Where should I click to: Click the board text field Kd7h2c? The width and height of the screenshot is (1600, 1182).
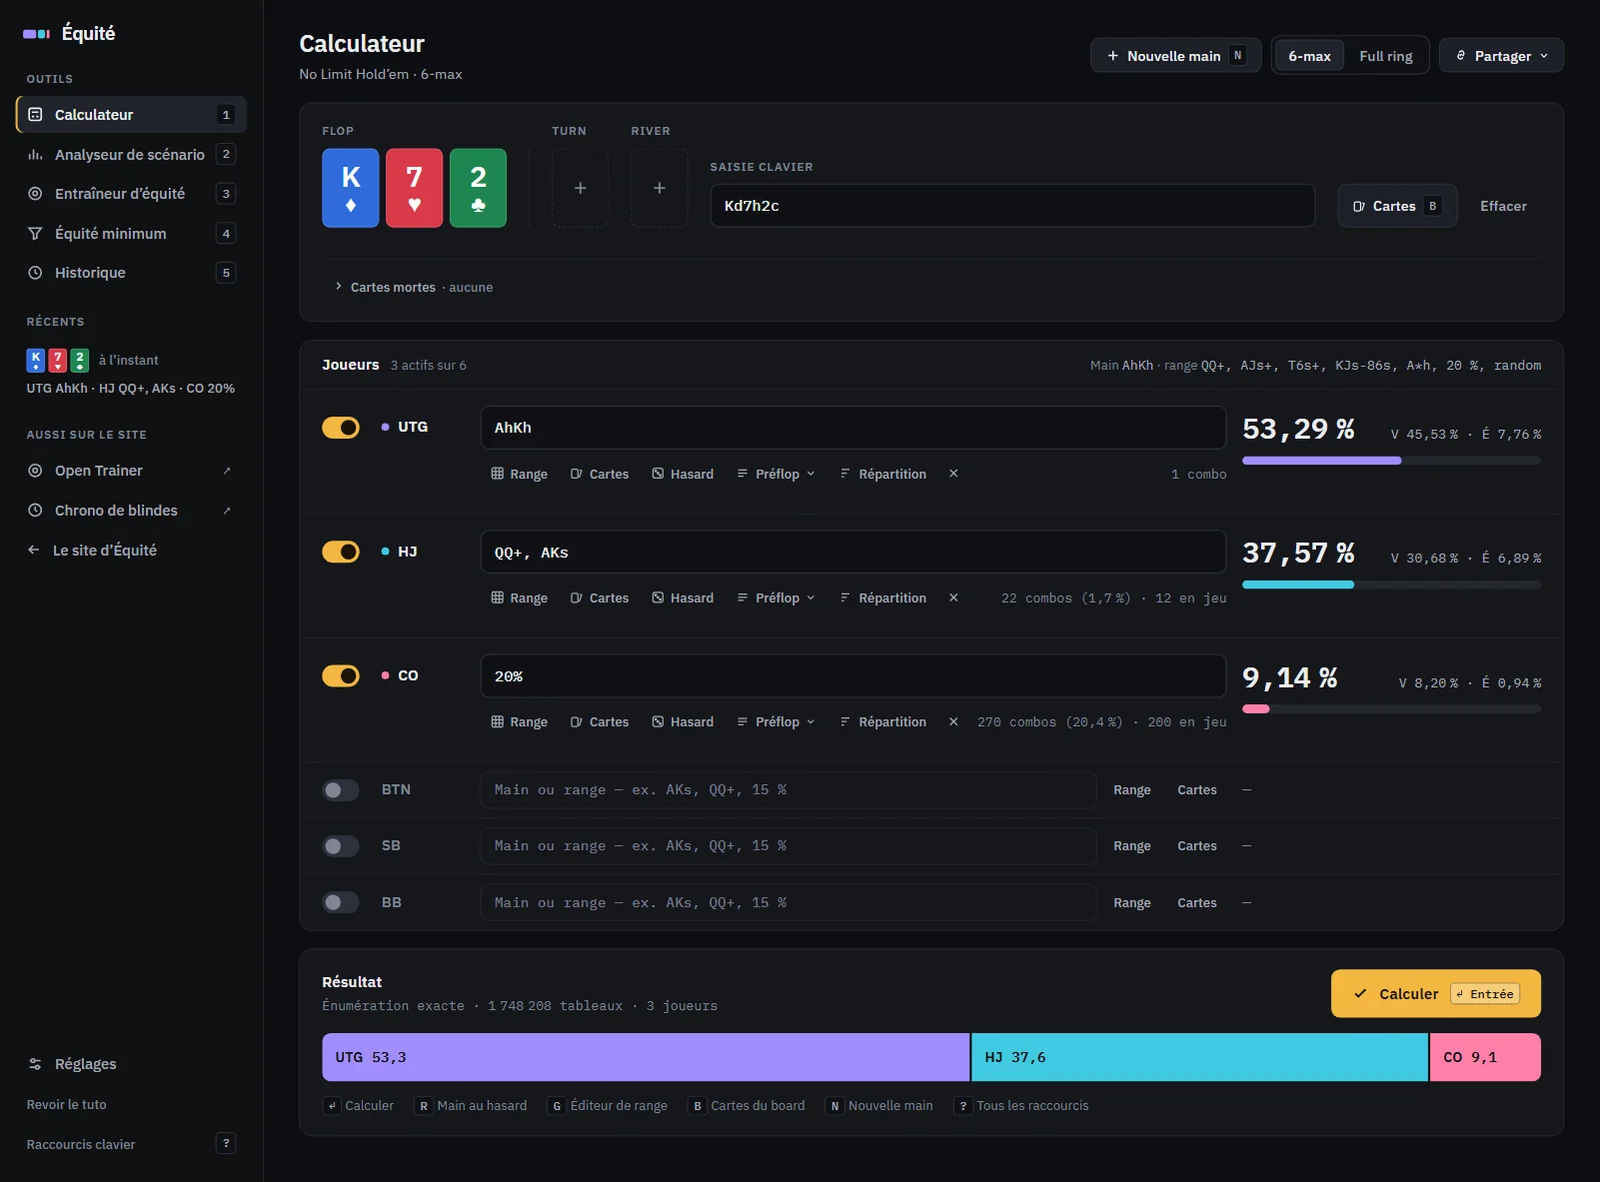coord(1012,206)
